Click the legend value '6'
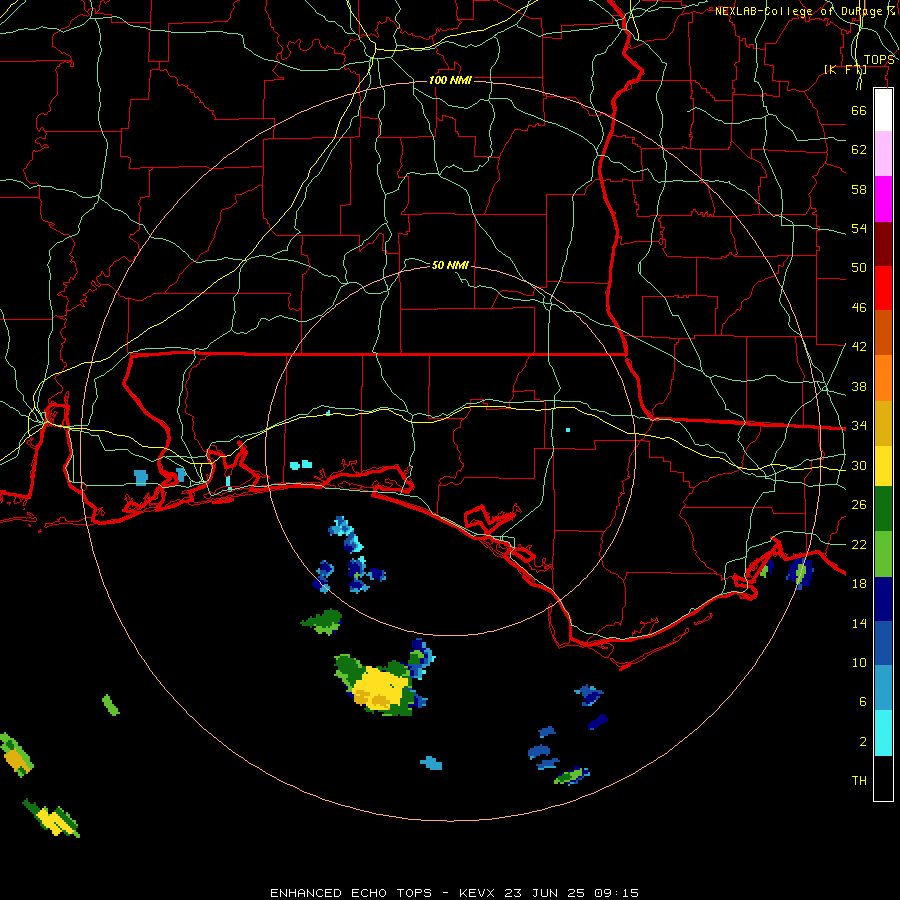The image size is (900, 900). 863,702
